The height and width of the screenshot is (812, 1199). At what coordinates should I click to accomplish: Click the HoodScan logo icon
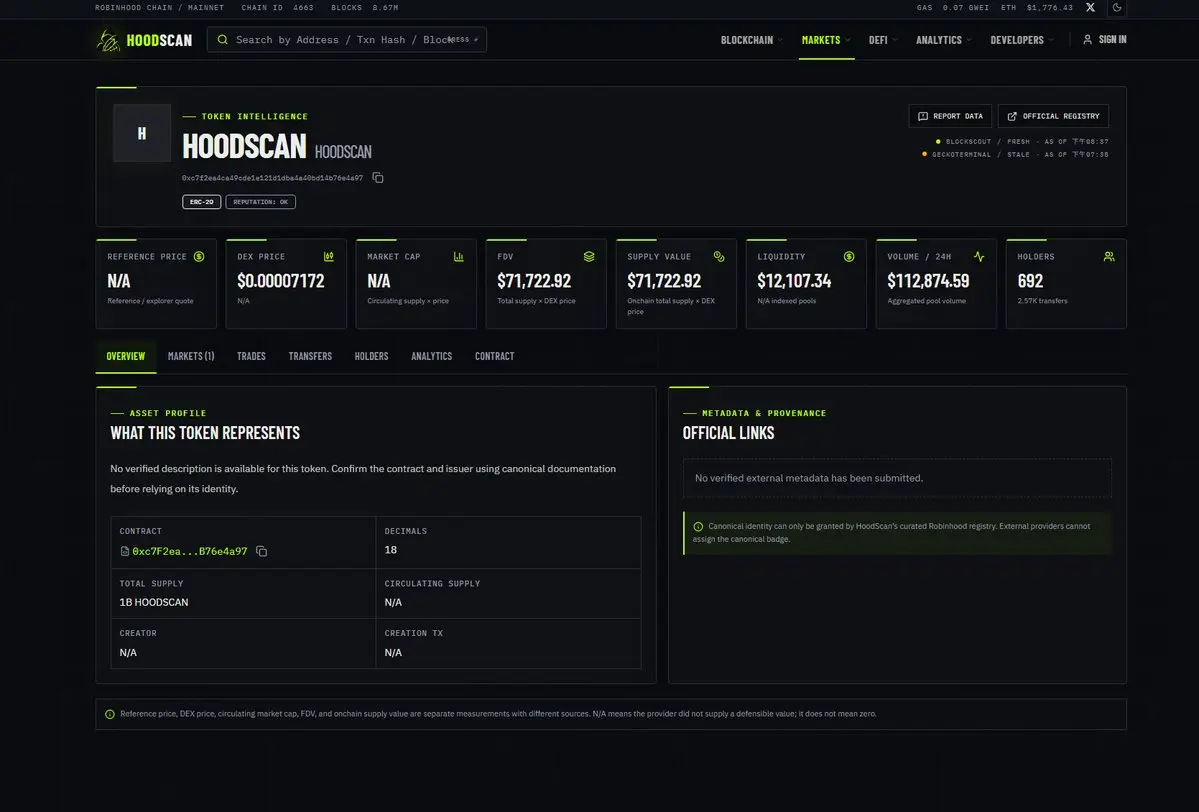coord(109,41)
